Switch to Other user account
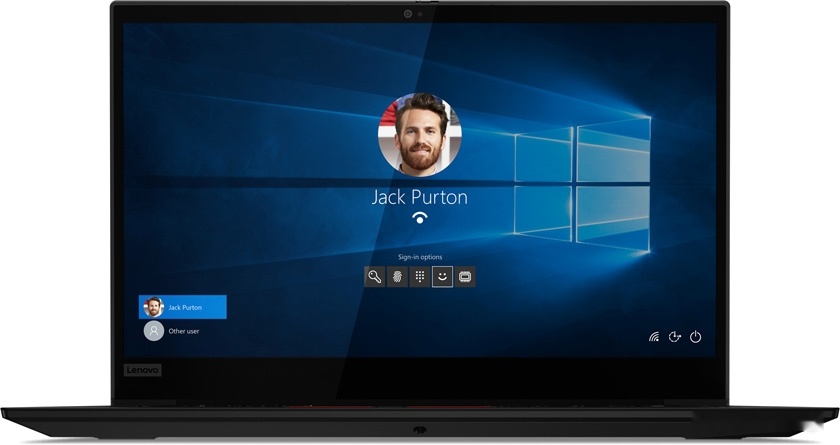840x445 pixels. [183, 331]
